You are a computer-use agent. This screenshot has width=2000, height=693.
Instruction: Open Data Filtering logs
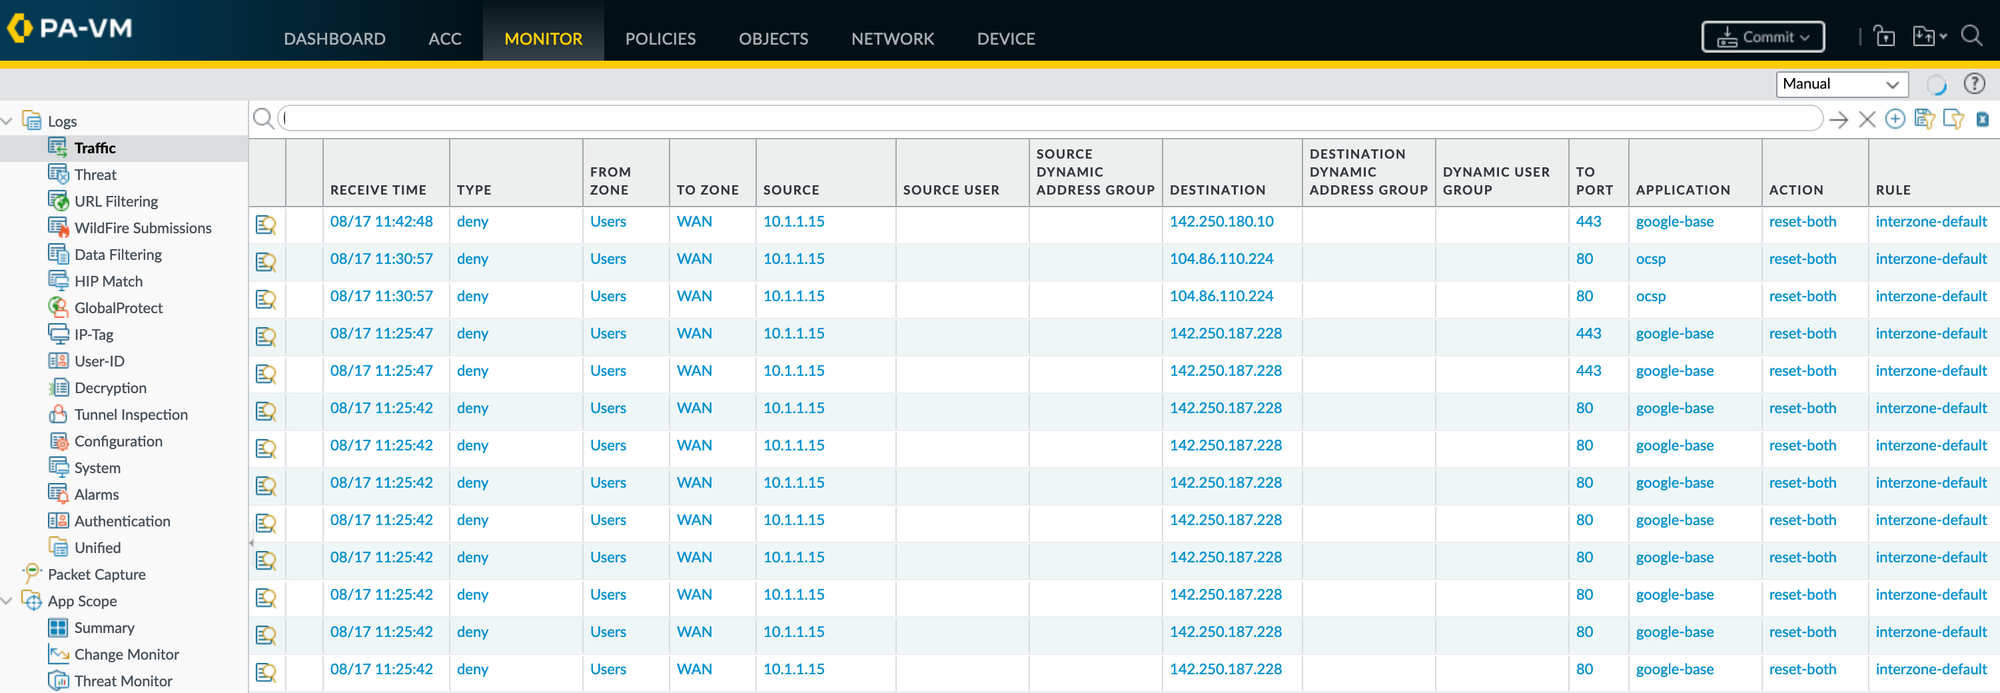point(118,254)
